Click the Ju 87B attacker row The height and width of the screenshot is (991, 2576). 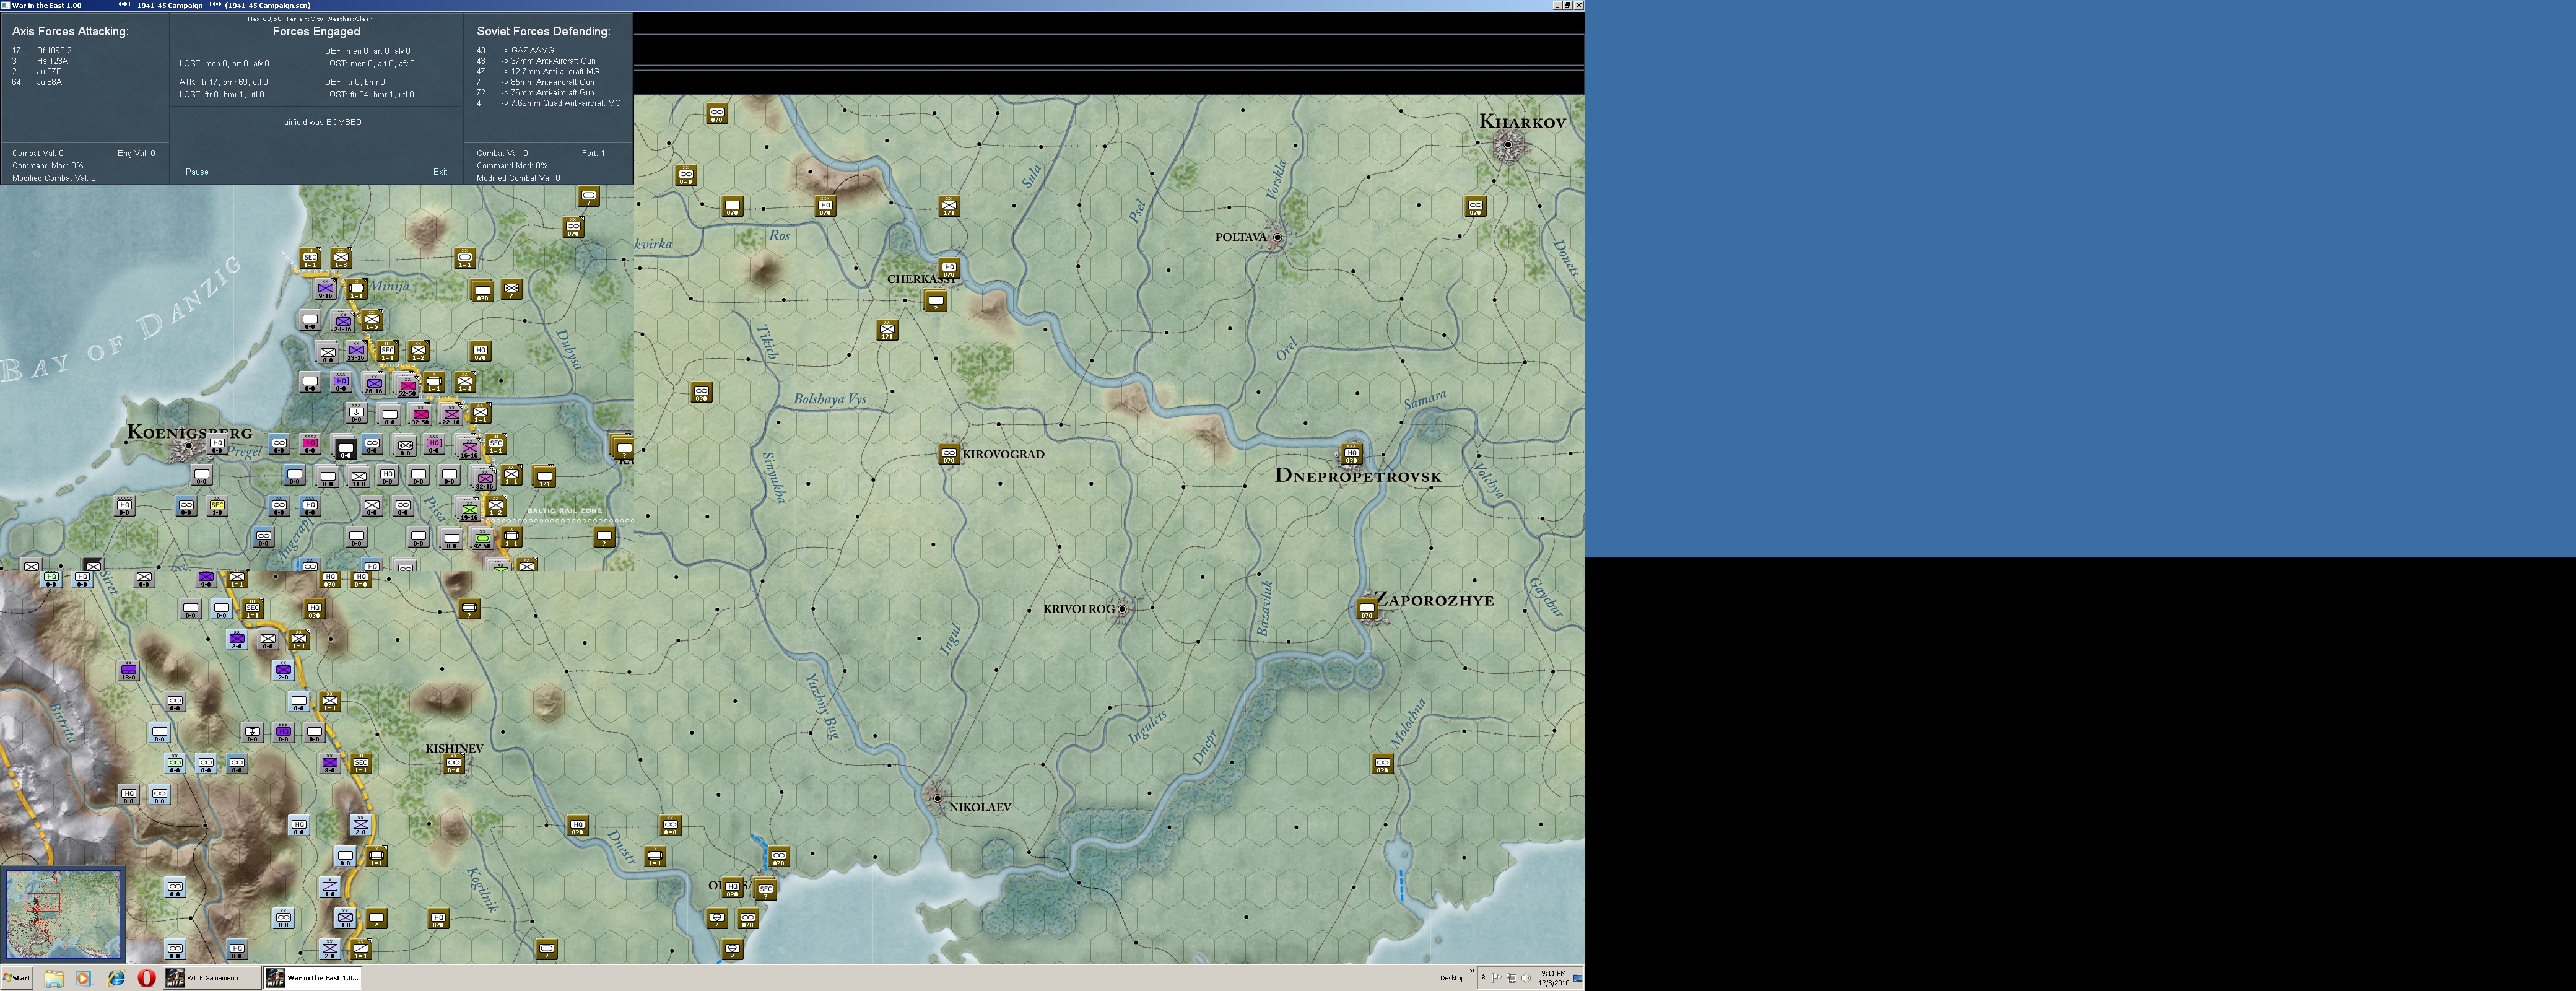[x=37, y=72]
